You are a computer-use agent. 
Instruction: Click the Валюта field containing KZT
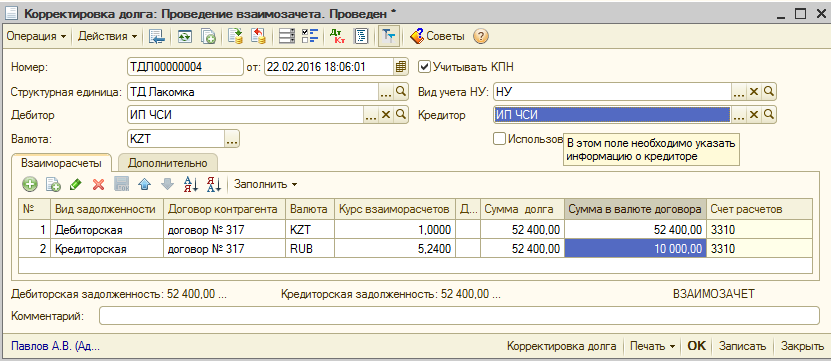tap(176, 139)
